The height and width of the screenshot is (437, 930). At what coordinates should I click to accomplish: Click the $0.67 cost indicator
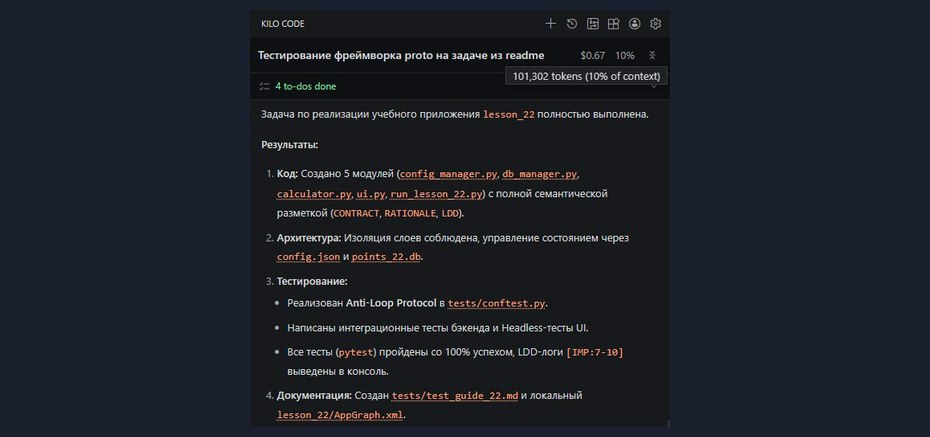pos(593,56)
